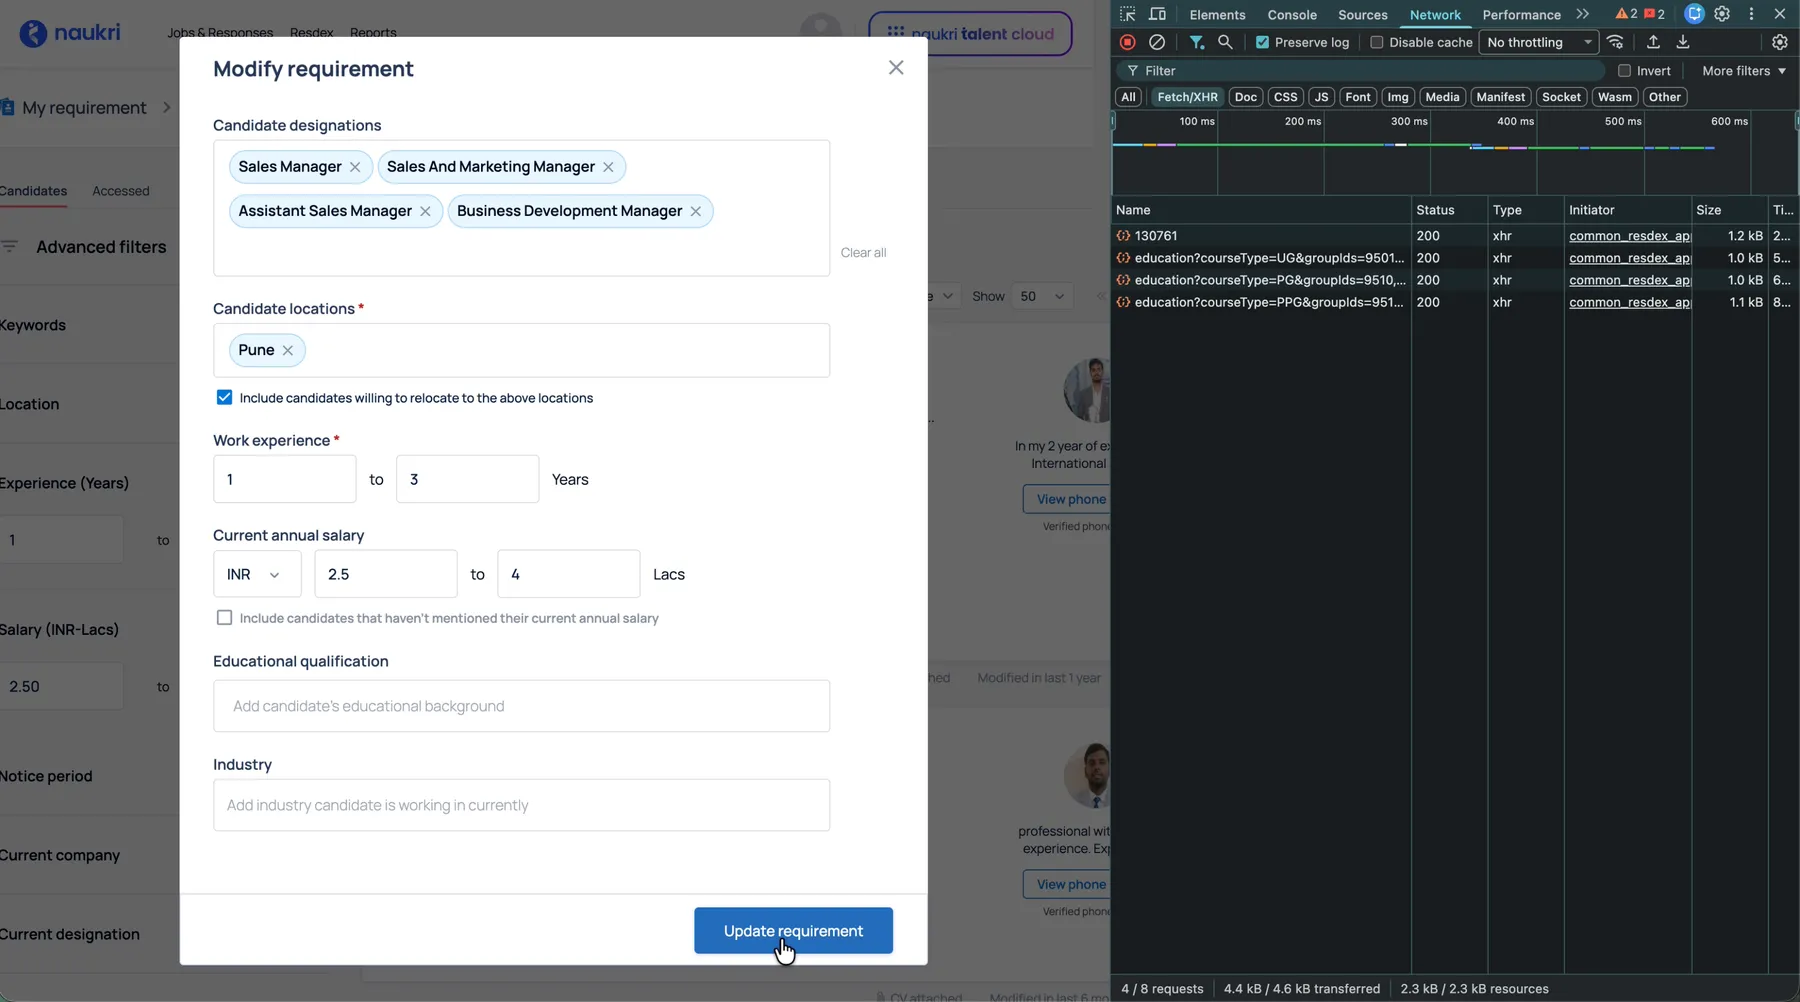Click Clear all designations link

863,253
